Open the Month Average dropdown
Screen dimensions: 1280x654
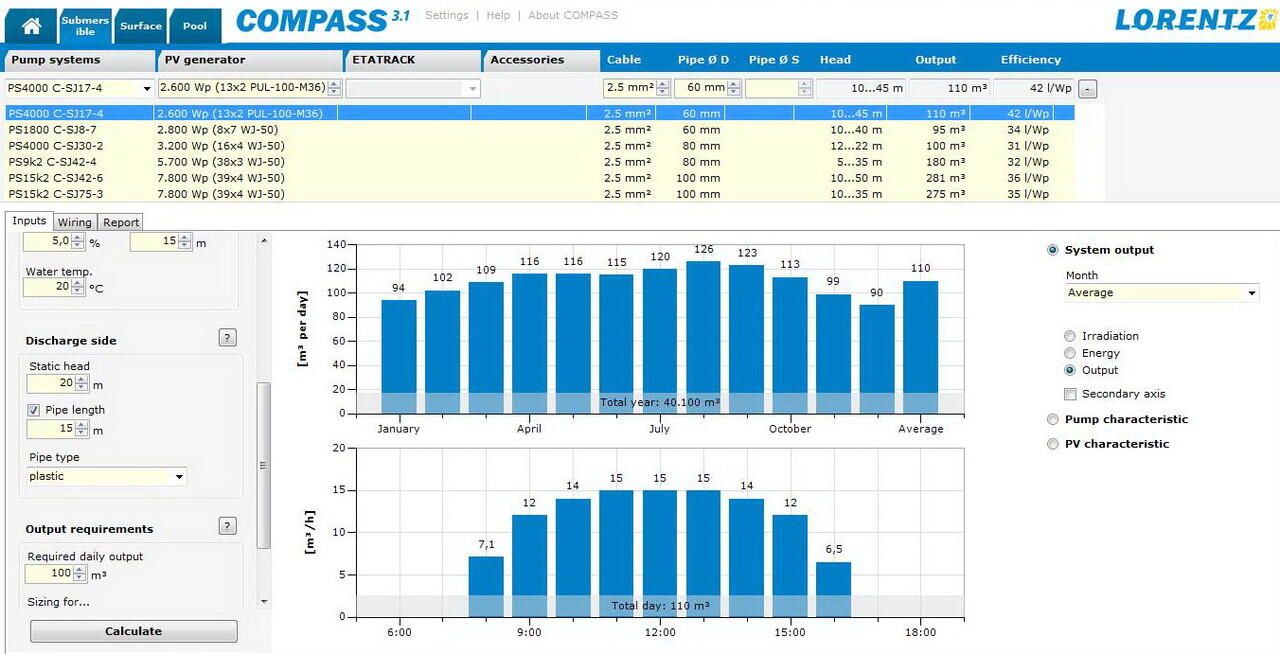[x=1252, y=293]
